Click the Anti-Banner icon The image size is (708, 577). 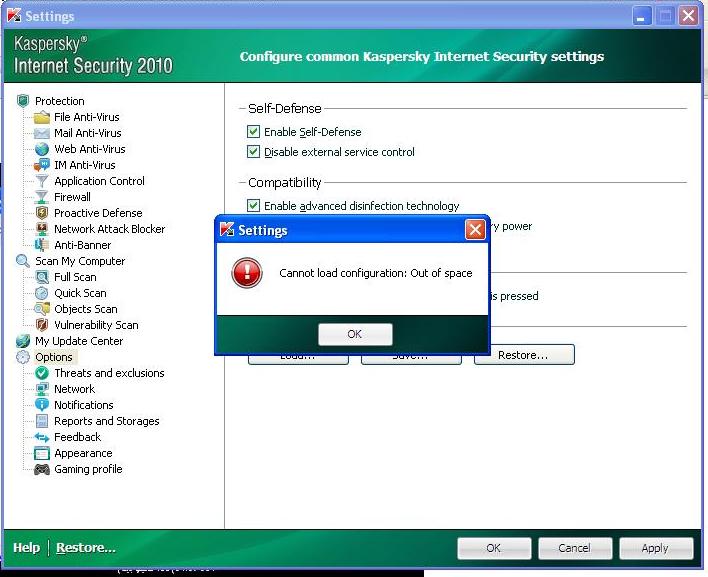coord(42,245)
